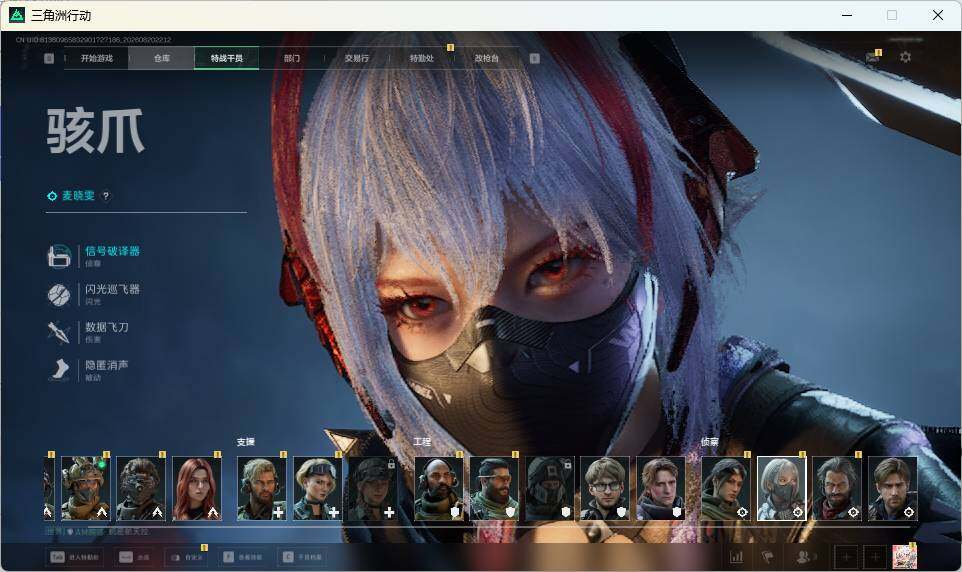Open the 特勤处 tab
The height and width of the screenshot is (572, 962).
pos(421,58)
